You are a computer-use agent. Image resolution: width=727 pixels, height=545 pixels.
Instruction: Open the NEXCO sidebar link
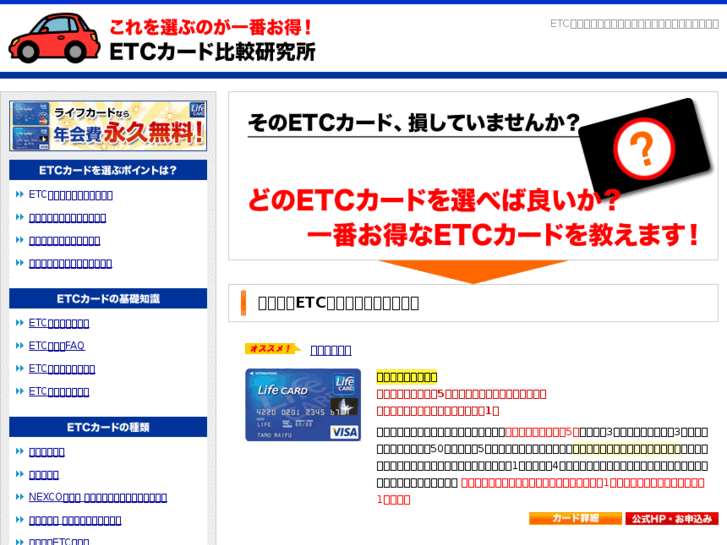click(x=98, y=497)
